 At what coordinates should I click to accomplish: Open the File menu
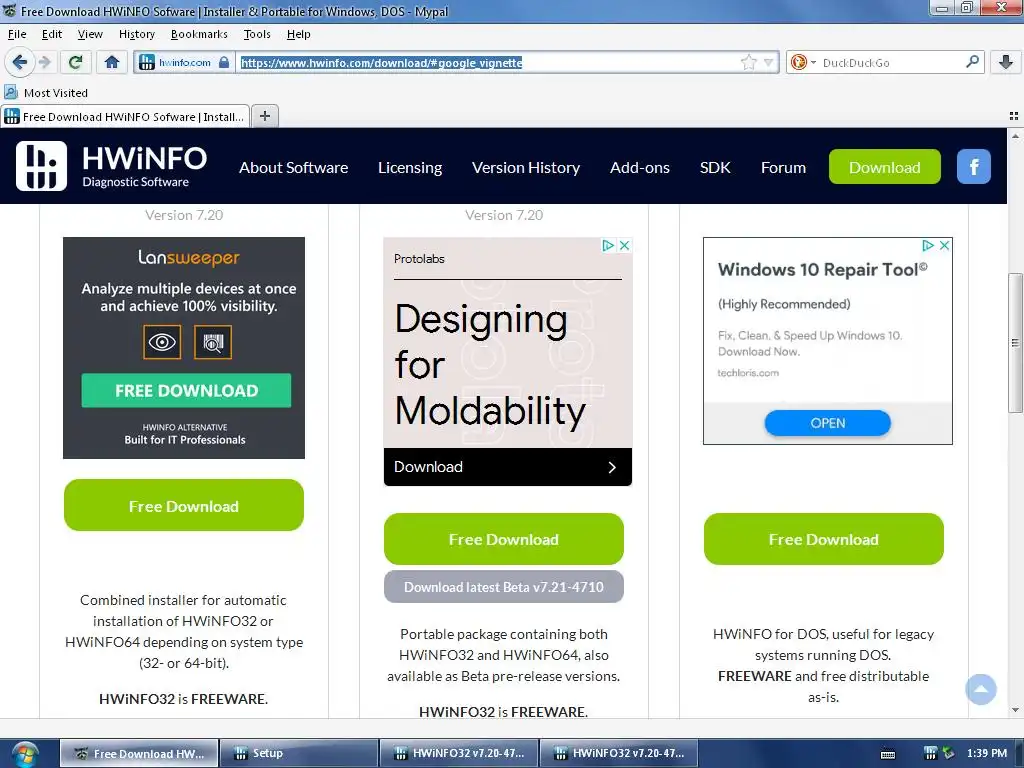point(17,34)
